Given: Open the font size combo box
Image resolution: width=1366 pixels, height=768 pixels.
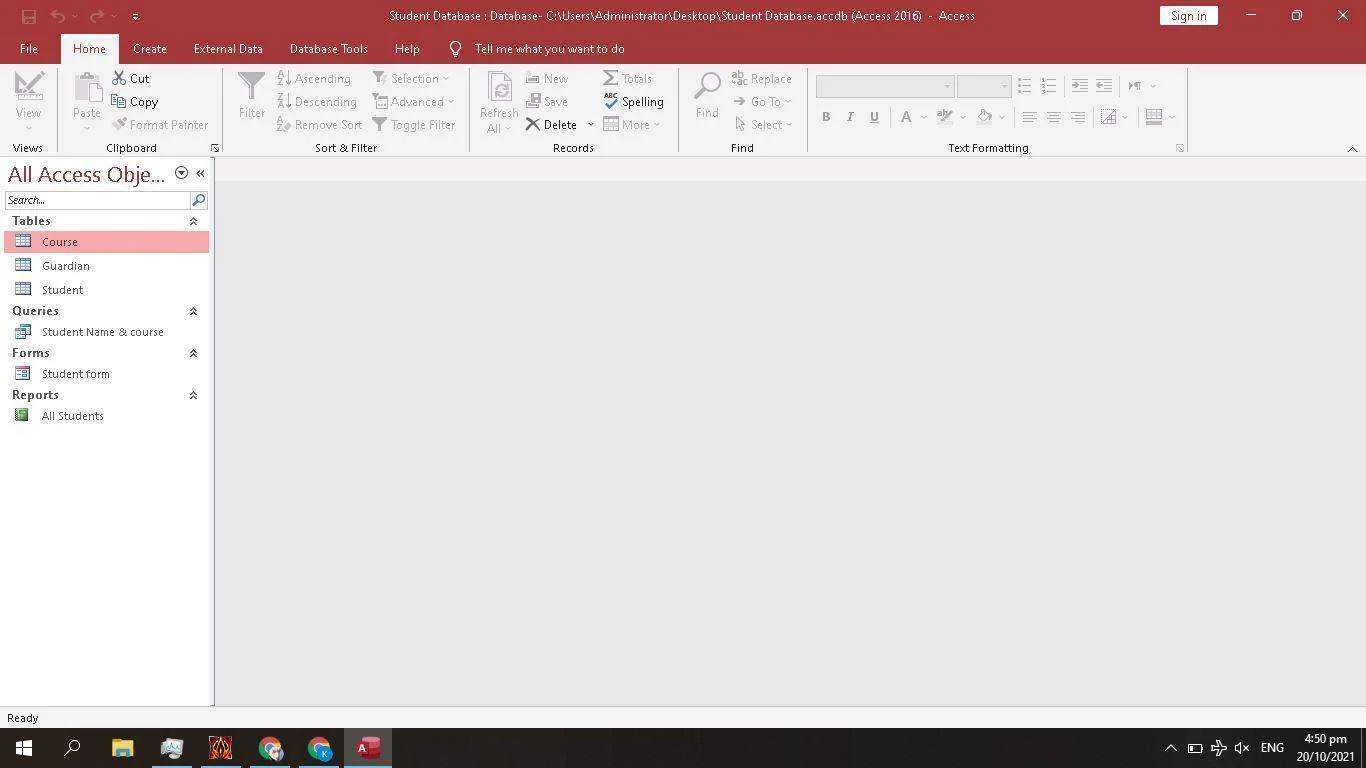Looking at the screenshot, I should [x=984, y=86].
